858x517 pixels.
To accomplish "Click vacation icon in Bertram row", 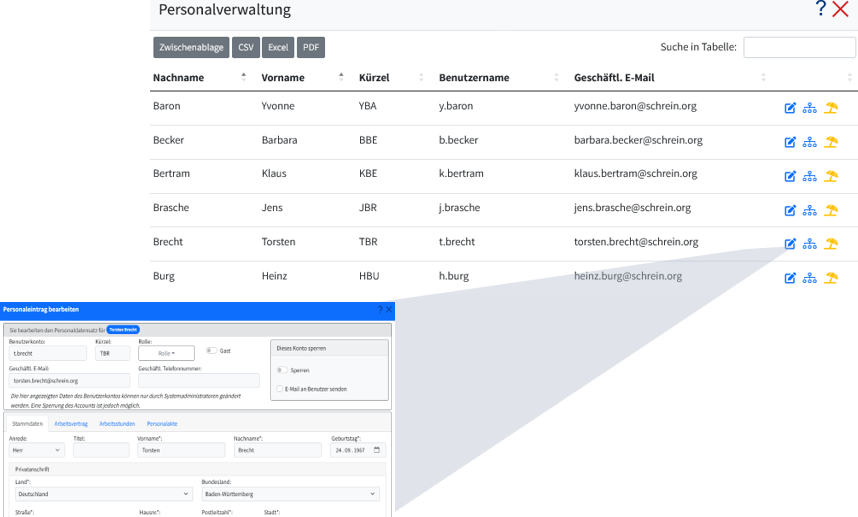I will [x=831, y=176].
